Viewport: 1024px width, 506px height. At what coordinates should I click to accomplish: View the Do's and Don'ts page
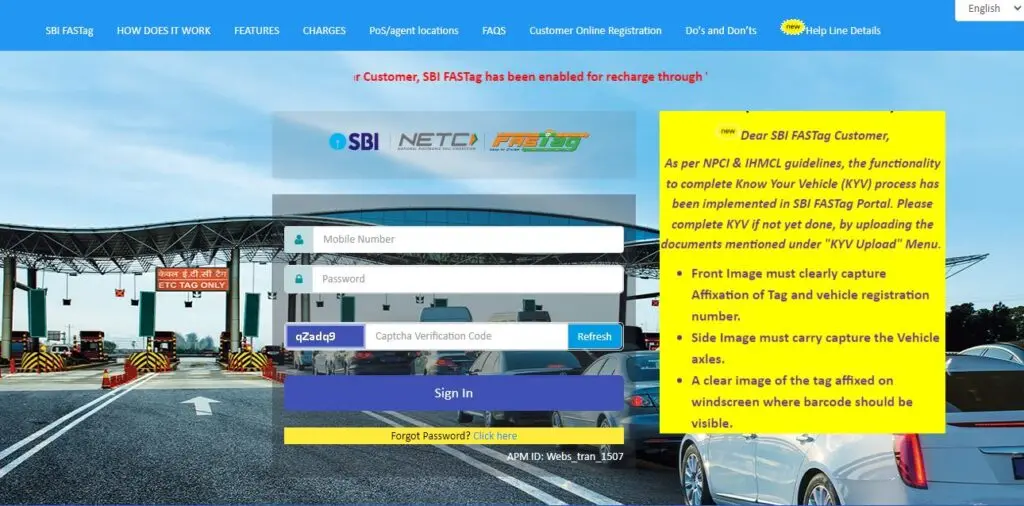tap(721, 31)
